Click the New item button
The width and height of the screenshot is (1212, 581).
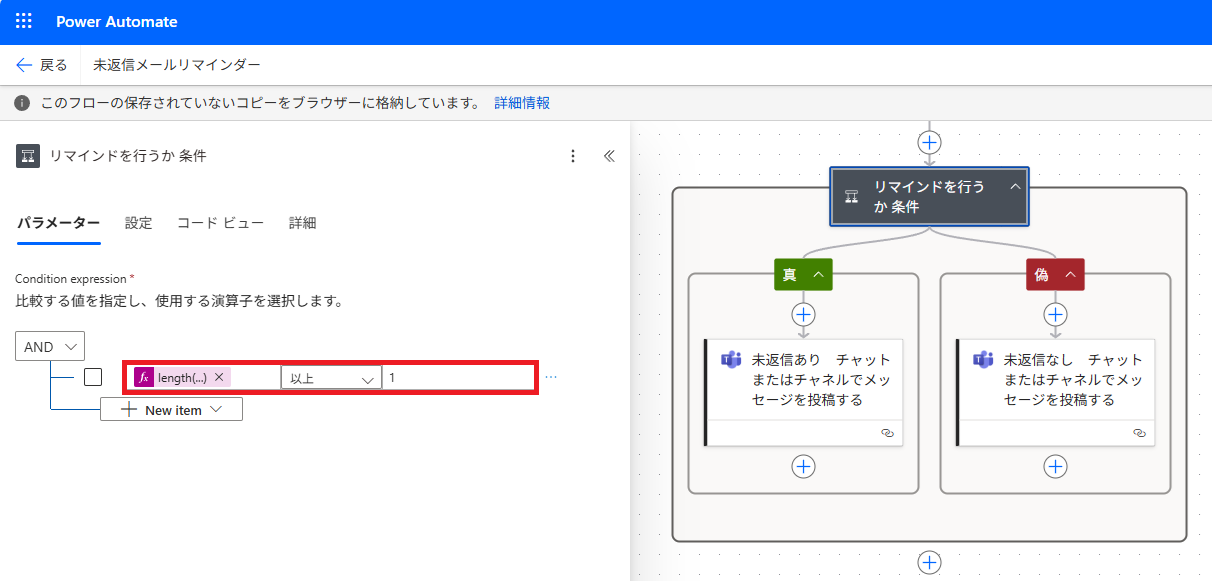point(171,408)
